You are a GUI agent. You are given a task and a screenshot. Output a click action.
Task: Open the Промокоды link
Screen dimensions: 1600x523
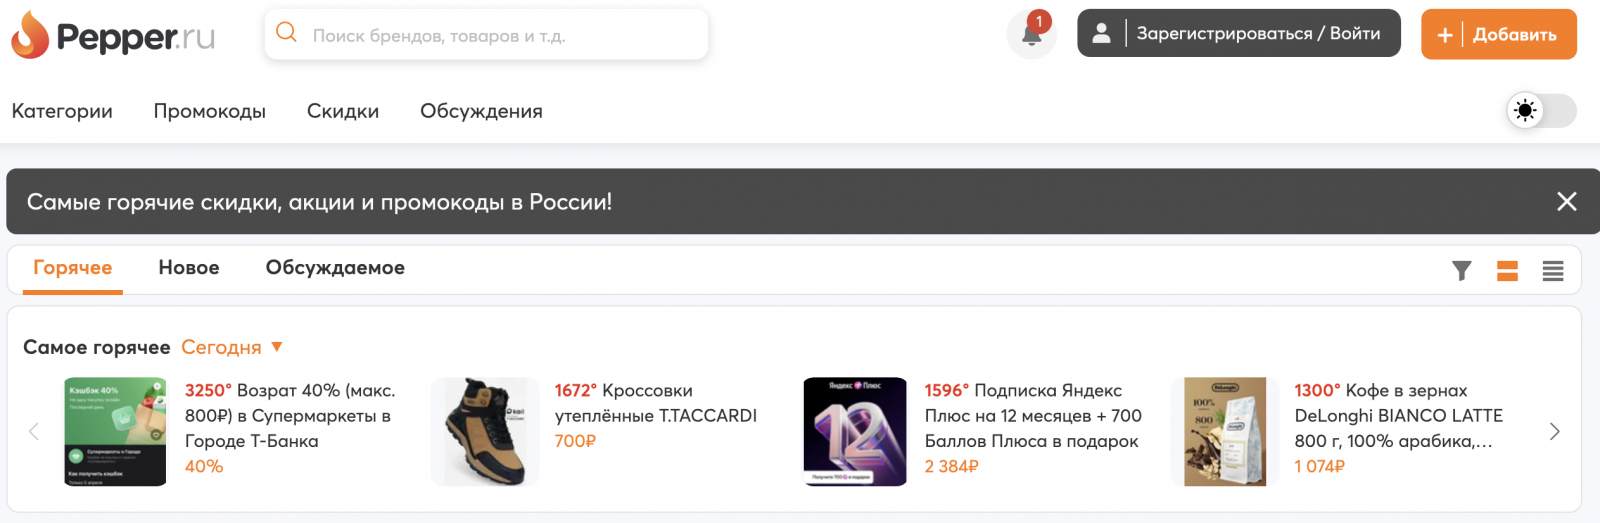209,111
